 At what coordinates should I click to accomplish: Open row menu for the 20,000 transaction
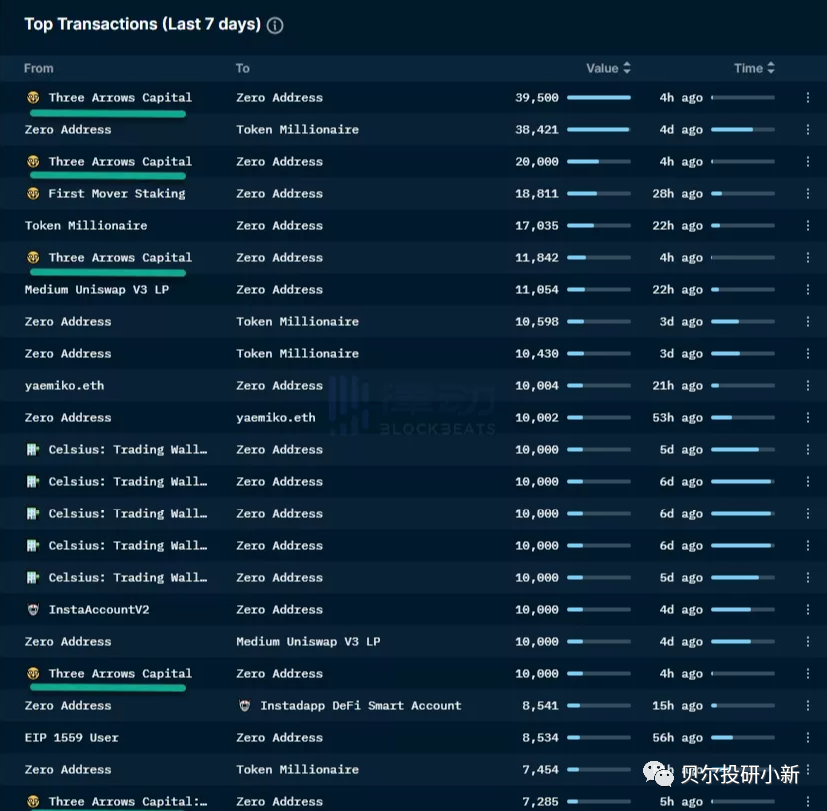[x=807, y=161]
